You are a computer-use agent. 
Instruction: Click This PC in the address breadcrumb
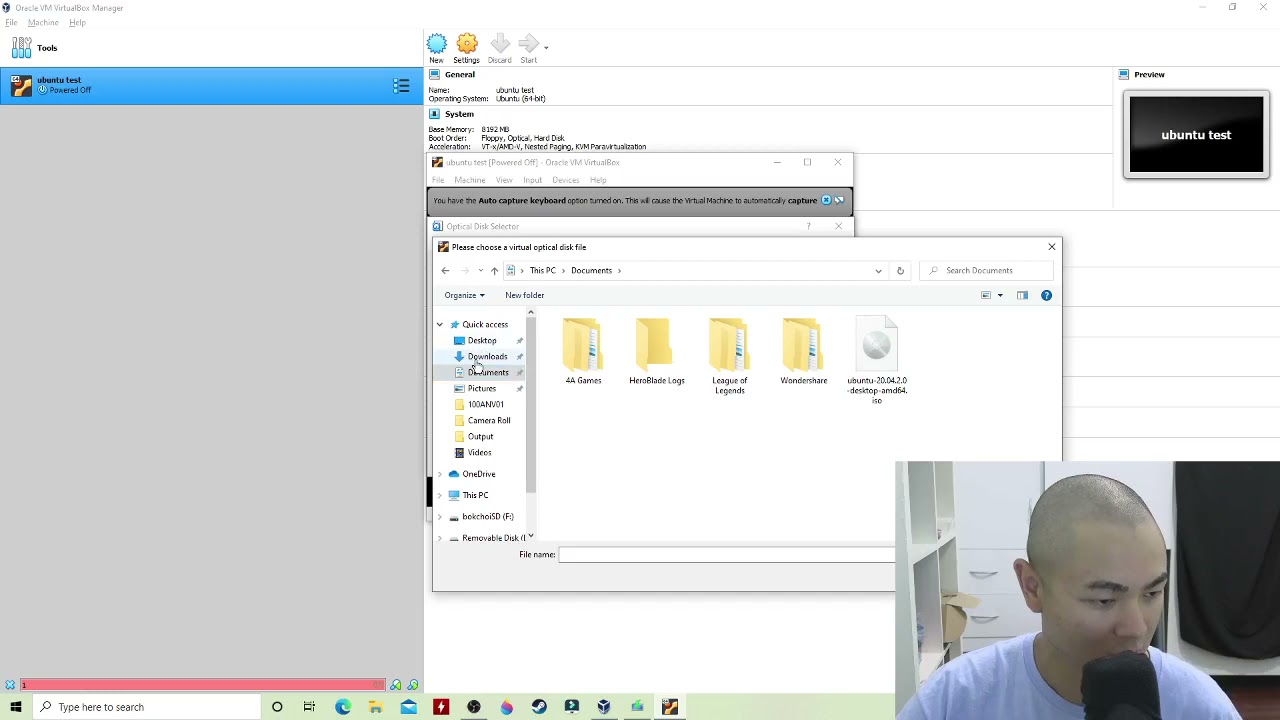pyautogui.click(x=543, y=271)
